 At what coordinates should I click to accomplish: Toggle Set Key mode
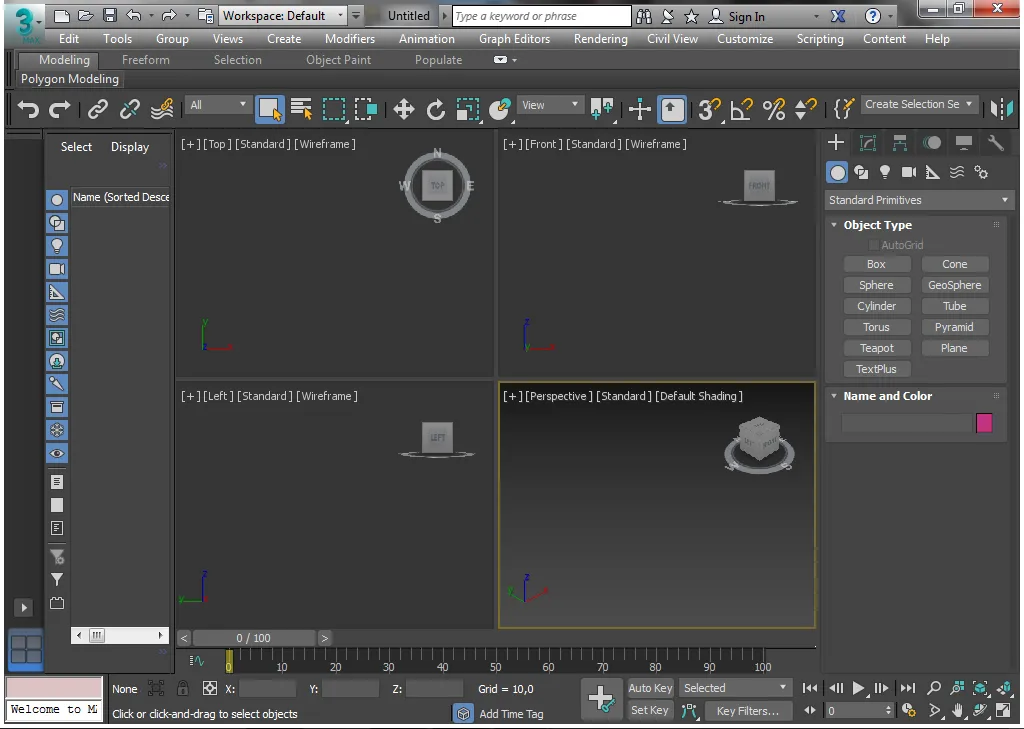click(x=650, y=710)
